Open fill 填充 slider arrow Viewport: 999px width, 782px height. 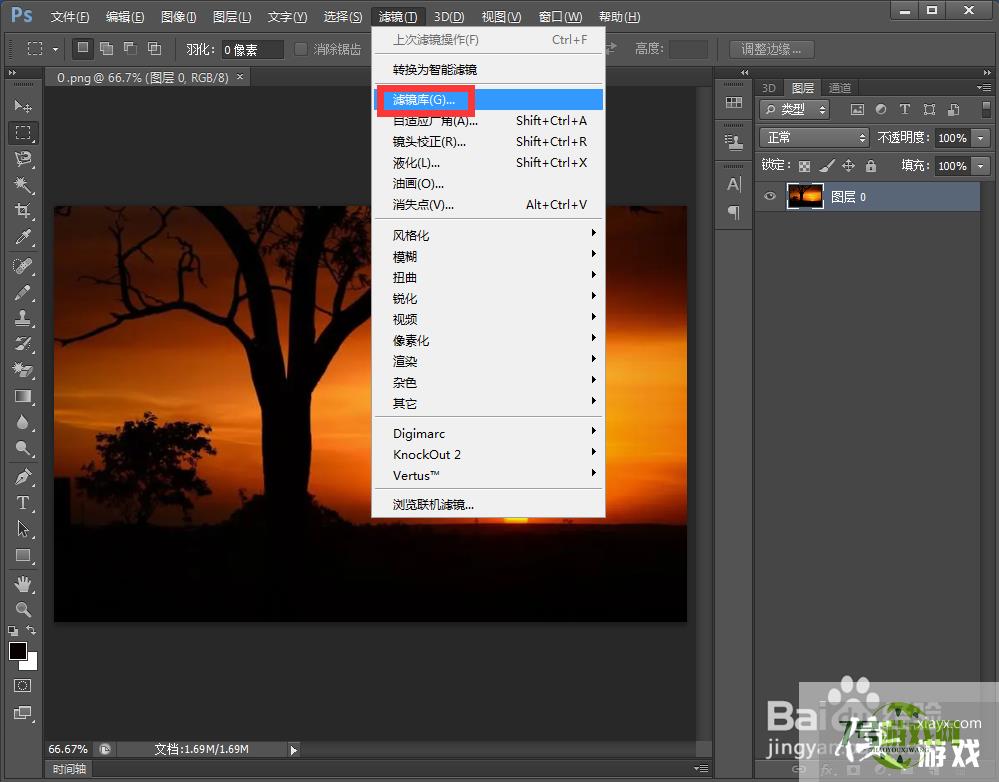coord(982,166)
